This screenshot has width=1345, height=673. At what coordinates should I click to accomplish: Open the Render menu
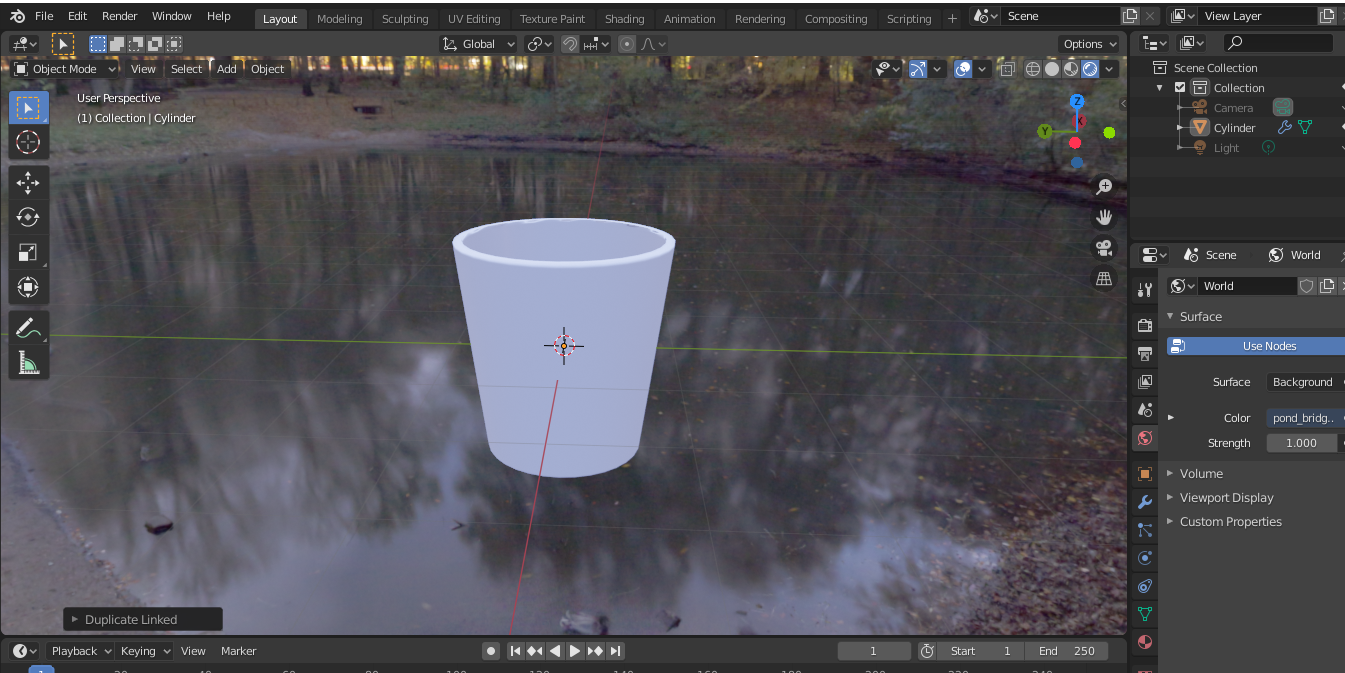[x=120, y=16]
